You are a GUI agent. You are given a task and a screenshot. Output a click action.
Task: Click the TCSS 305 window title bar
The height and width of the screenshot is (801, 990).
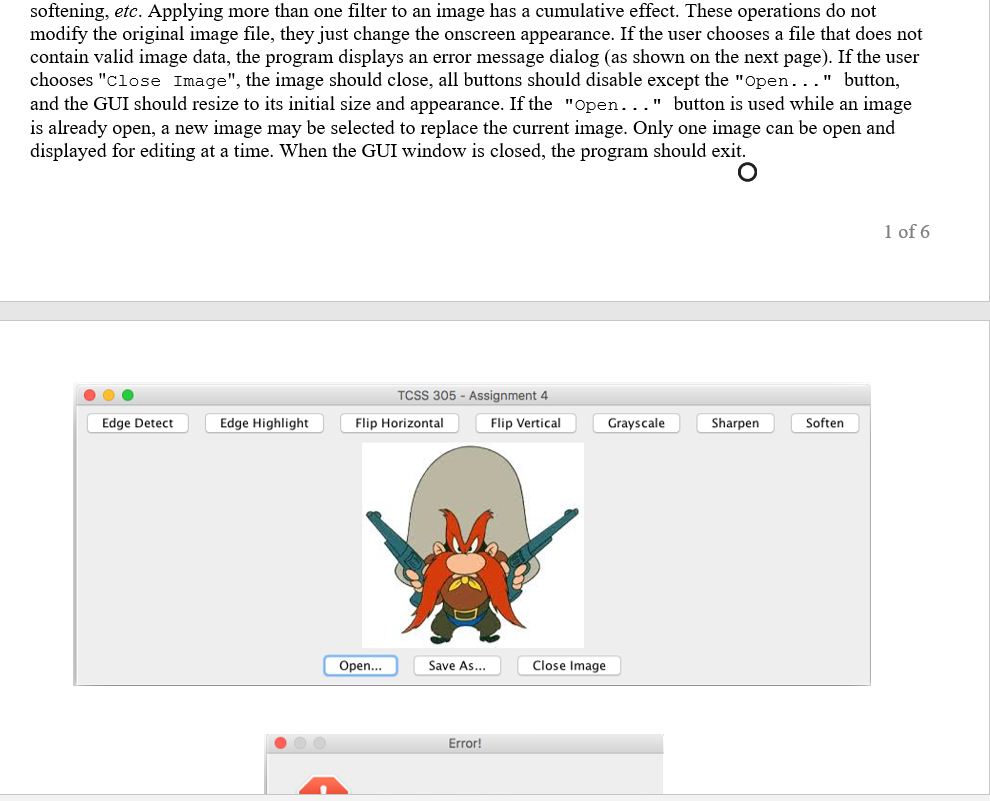point(471,395)
